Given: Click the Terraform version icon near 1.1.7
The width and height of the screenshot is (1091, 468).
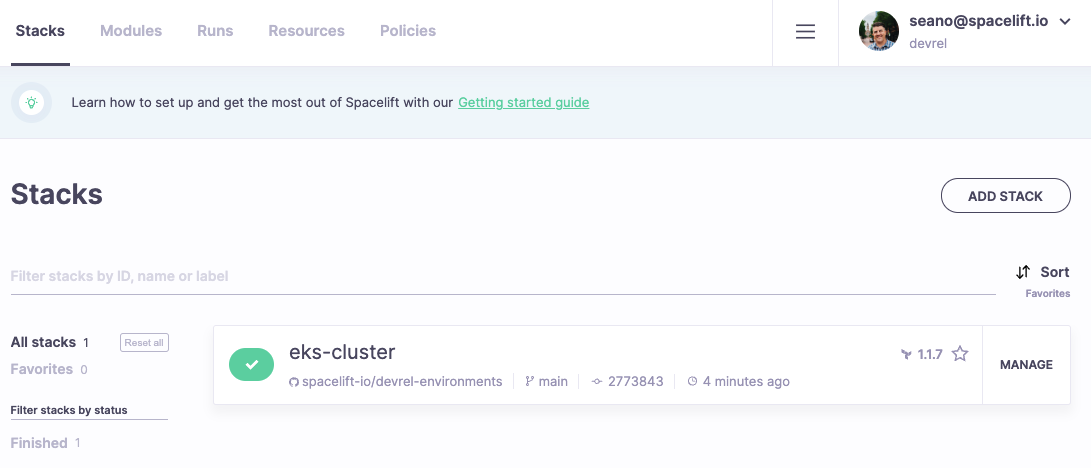Looking at the screenshot, I should click(906, 354).
